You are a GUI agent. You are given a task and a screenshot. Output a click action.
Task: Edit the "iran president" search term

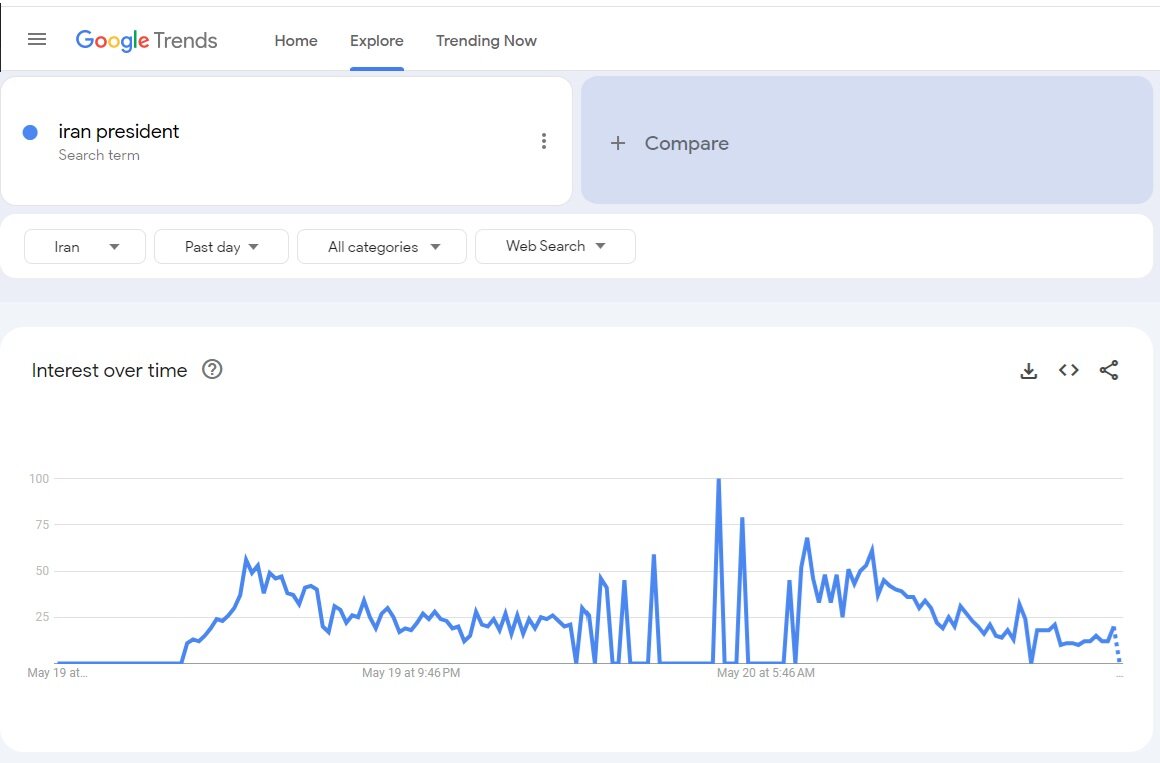(119, 132)
